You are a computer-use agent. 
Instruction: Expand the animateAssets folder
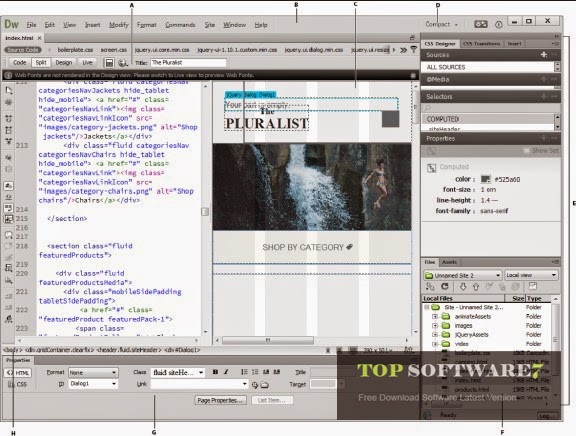[435, 316]
